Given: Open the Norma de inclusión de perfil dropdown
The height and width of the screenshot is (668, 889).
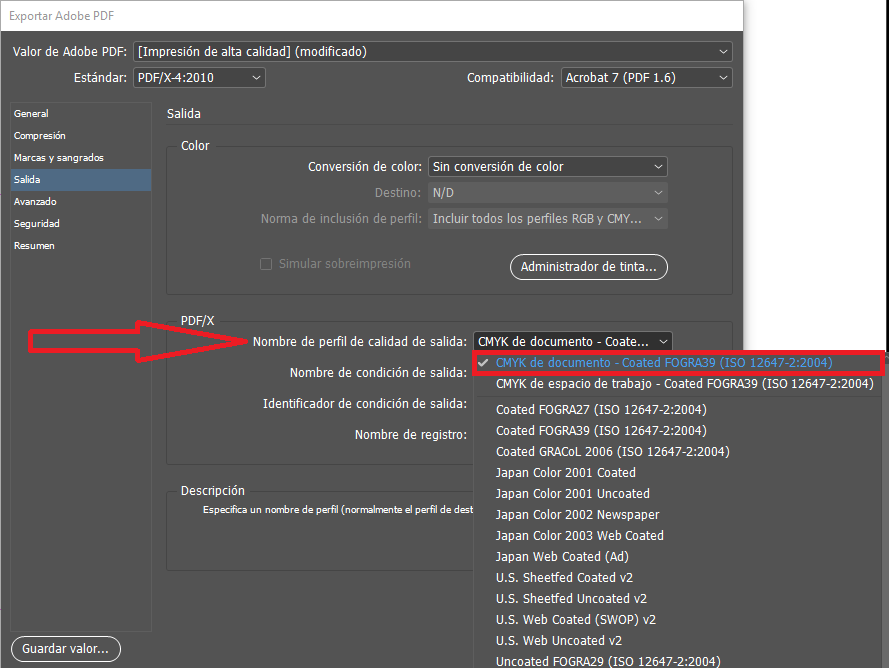Looking at the screenshot, I should [548, 219].
